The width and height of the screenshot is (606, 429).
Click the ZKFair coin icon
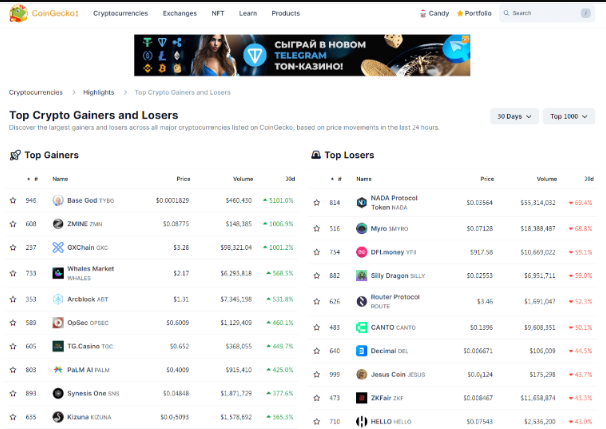coord(361,398)
